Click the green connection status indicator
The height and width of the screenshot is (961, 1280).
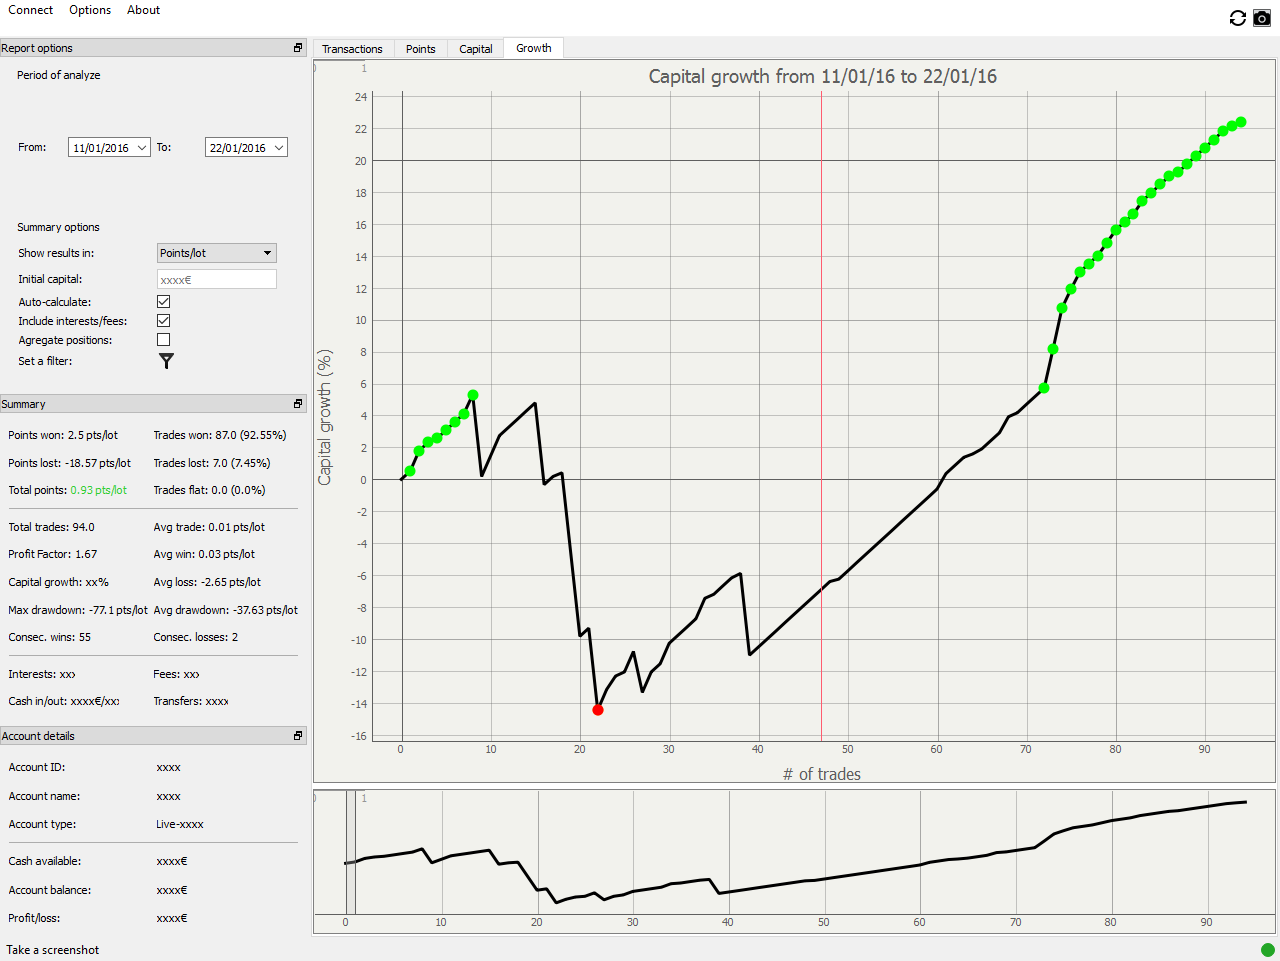click(x=1268, y=949)
